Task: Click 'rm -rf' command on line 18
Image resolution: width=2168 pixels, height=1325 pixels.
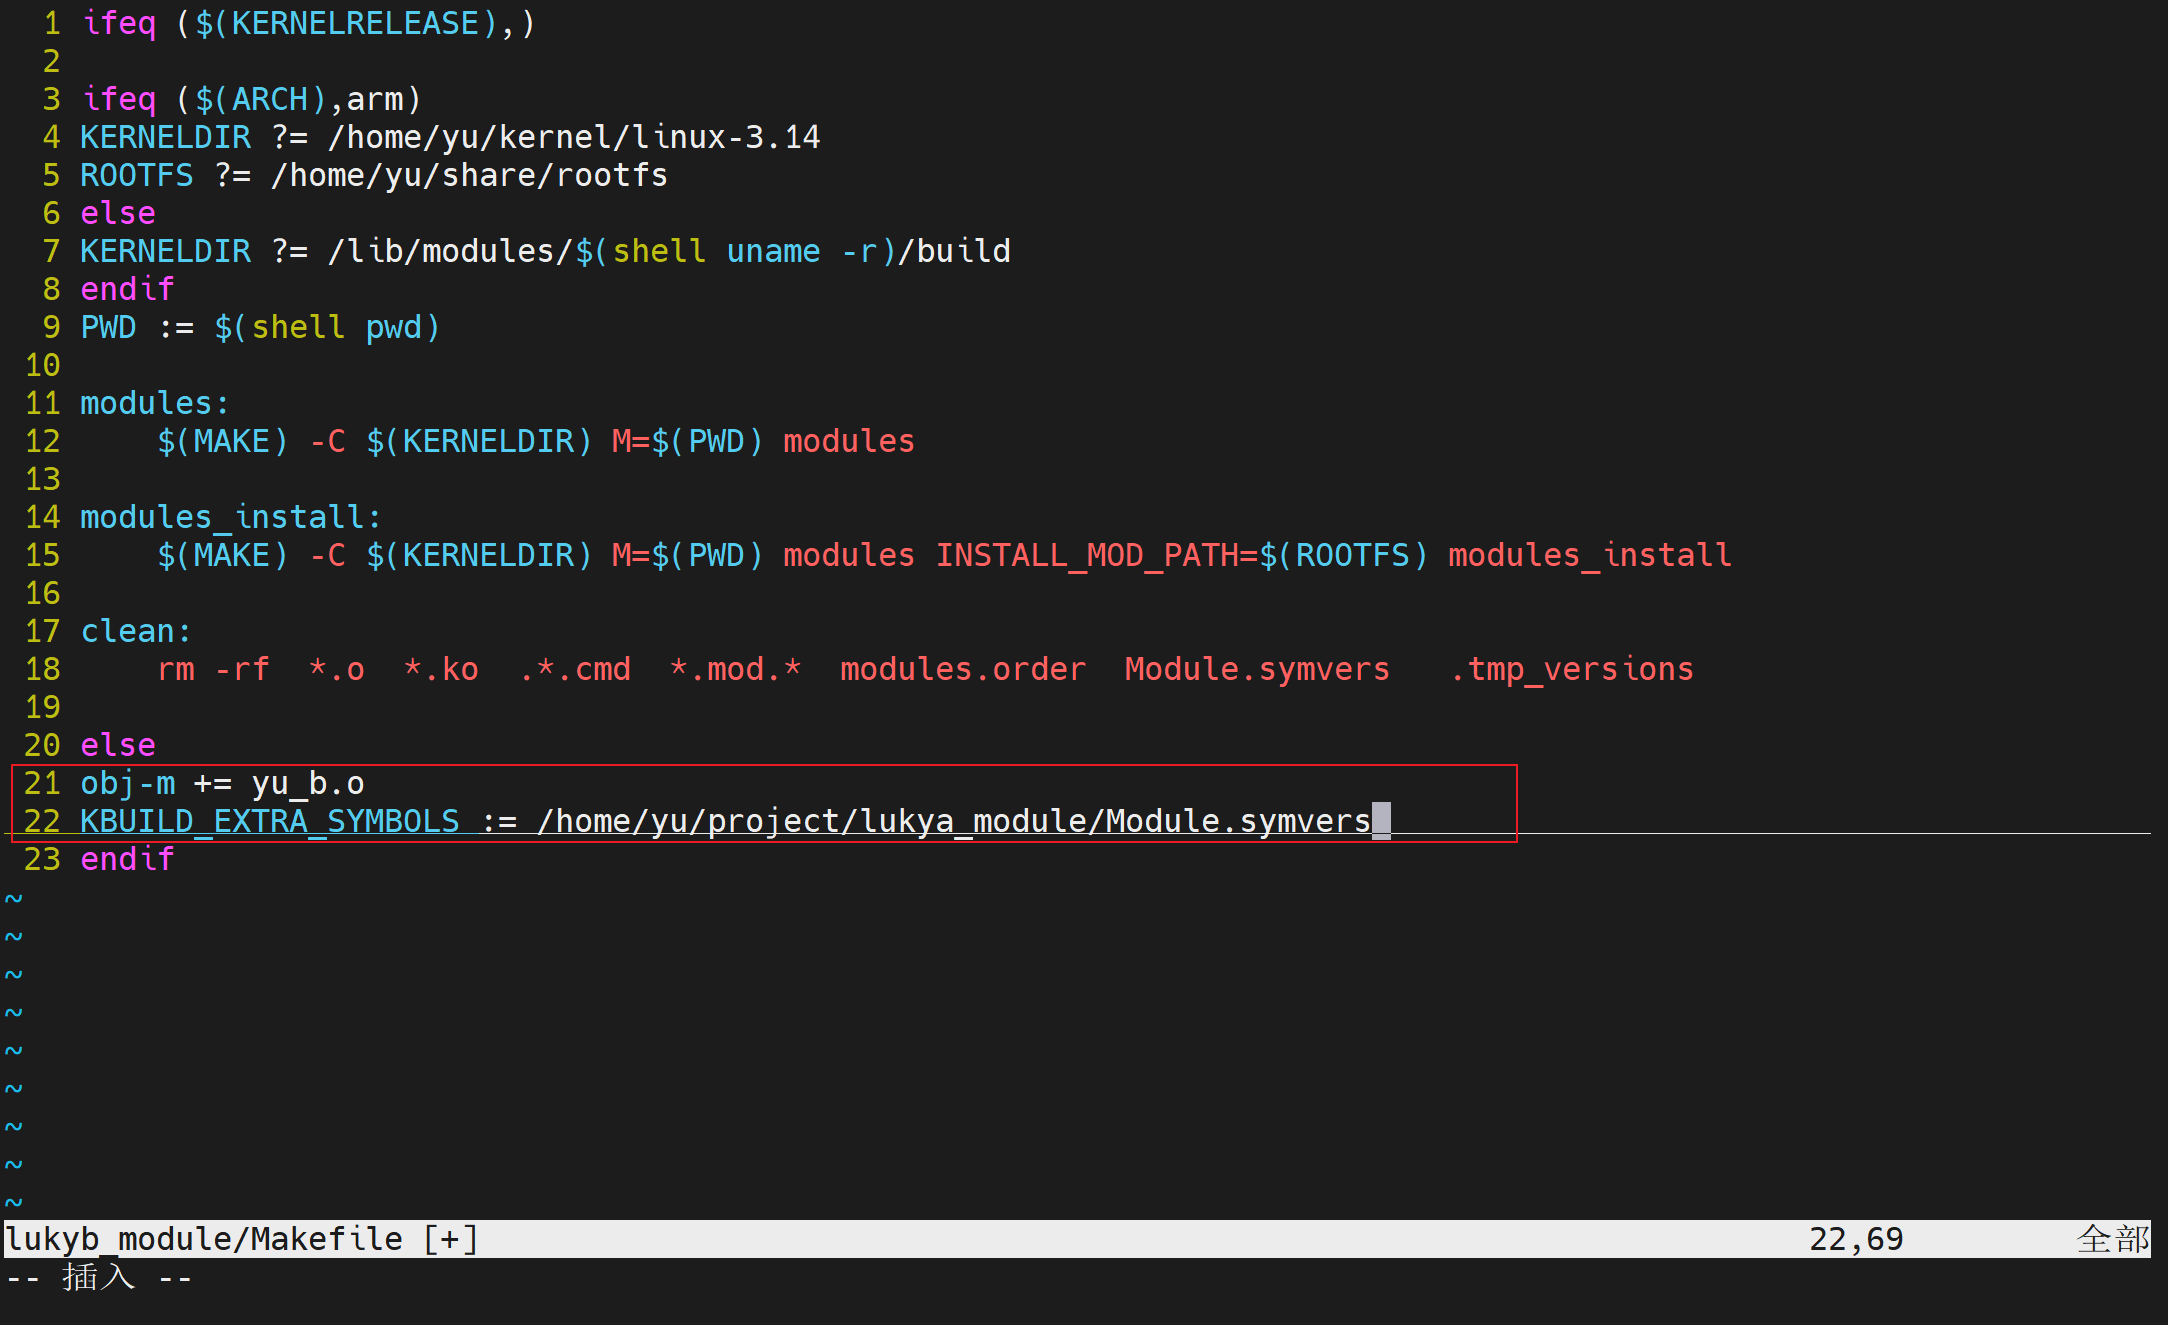Action: click(x=213, y=669)
